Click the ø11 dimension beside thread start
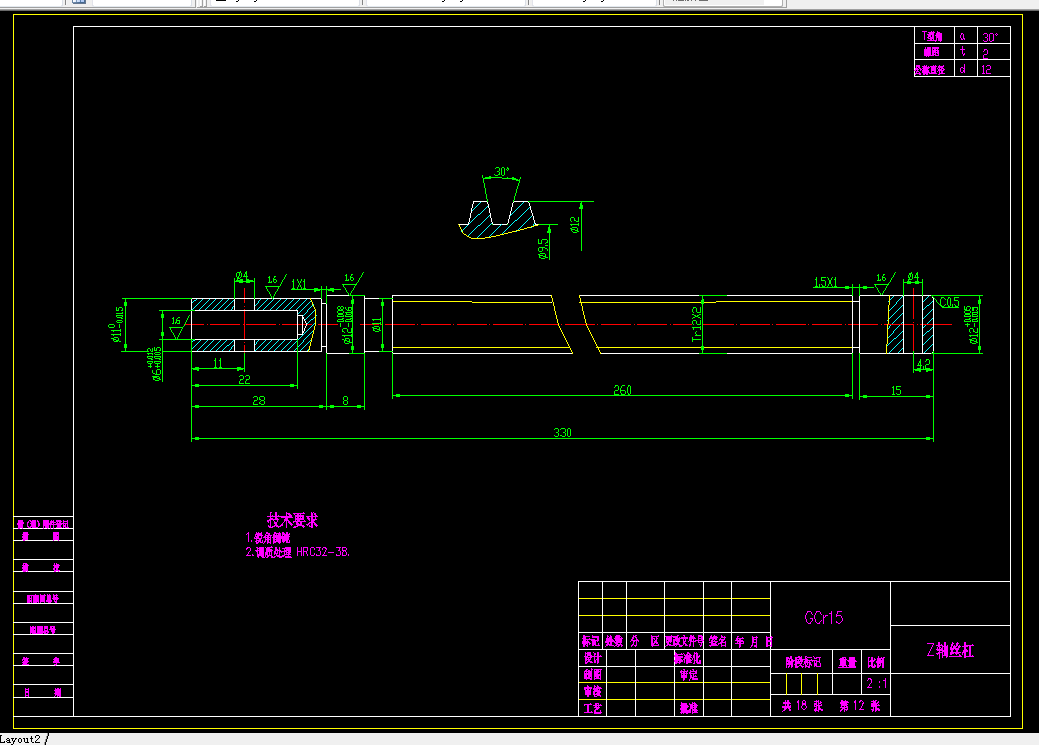1039x745 pixels. (x=376, y=325)
